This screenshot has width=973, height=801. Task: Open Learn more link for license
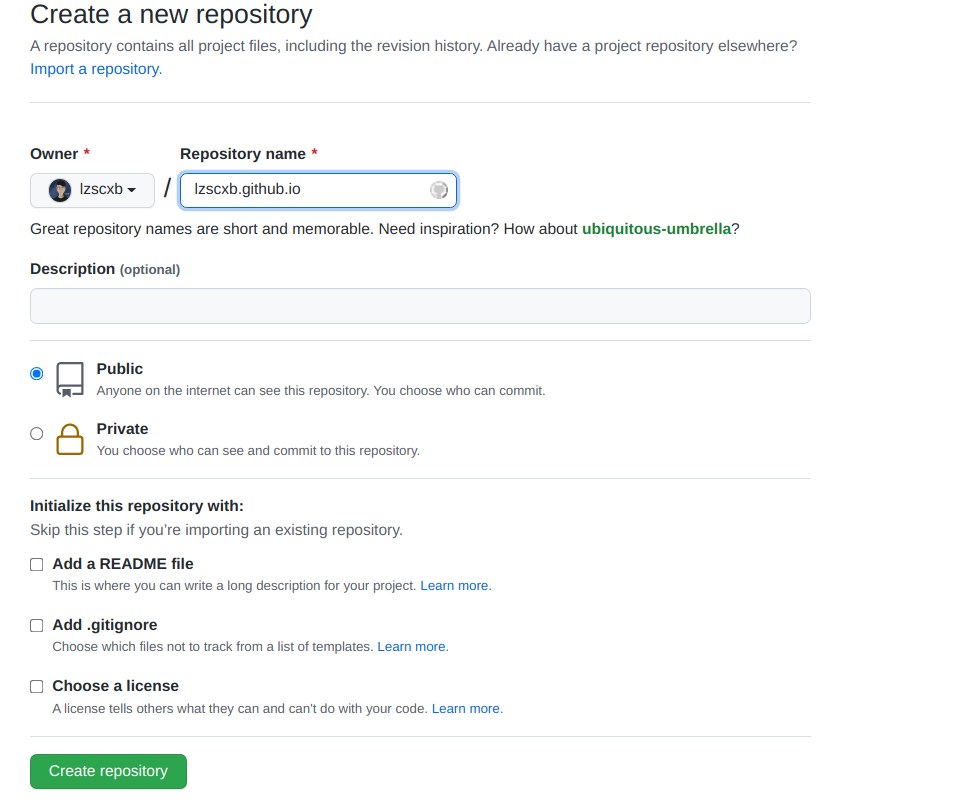click(466, 708)
